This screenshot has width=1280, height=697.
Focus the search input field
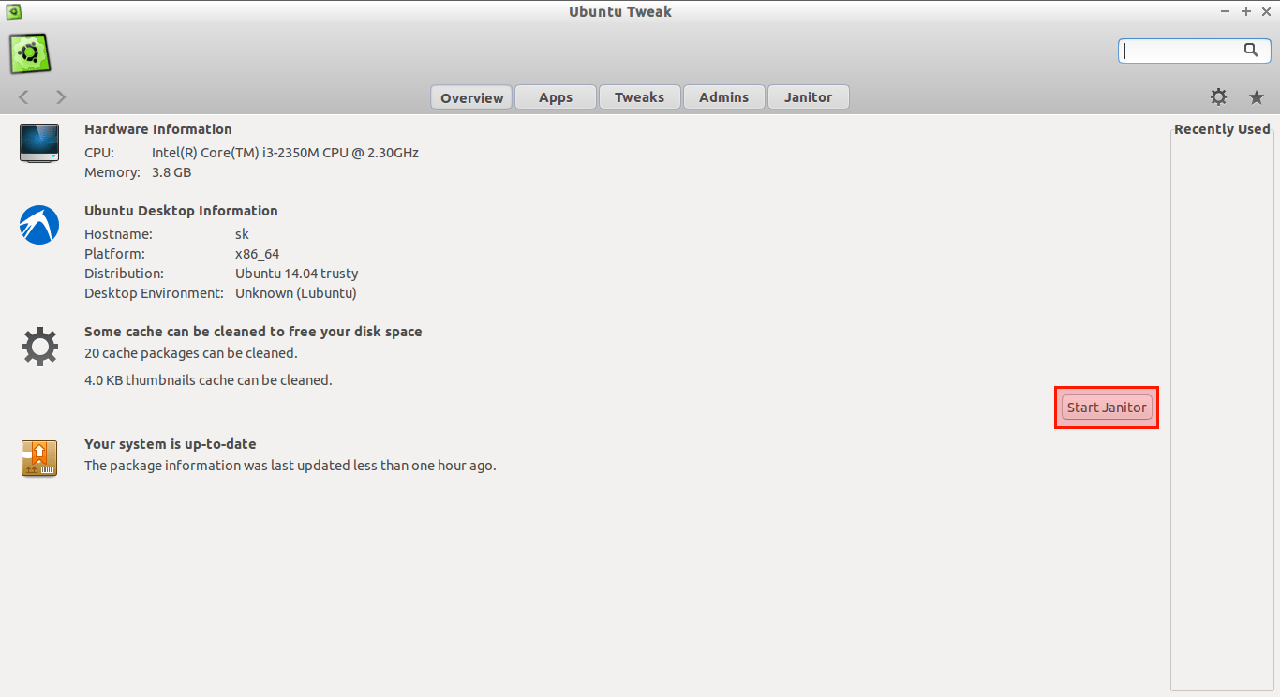click(x=1180, y=51)
